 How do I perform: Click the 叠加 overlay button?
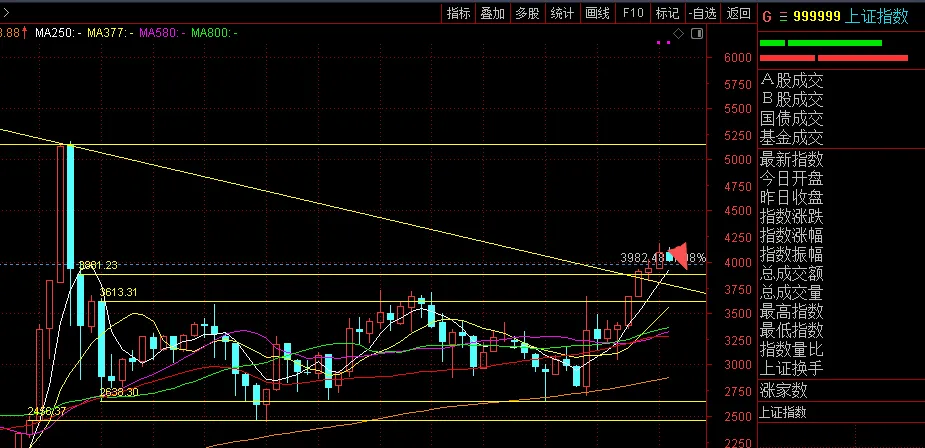pos(493,13)
